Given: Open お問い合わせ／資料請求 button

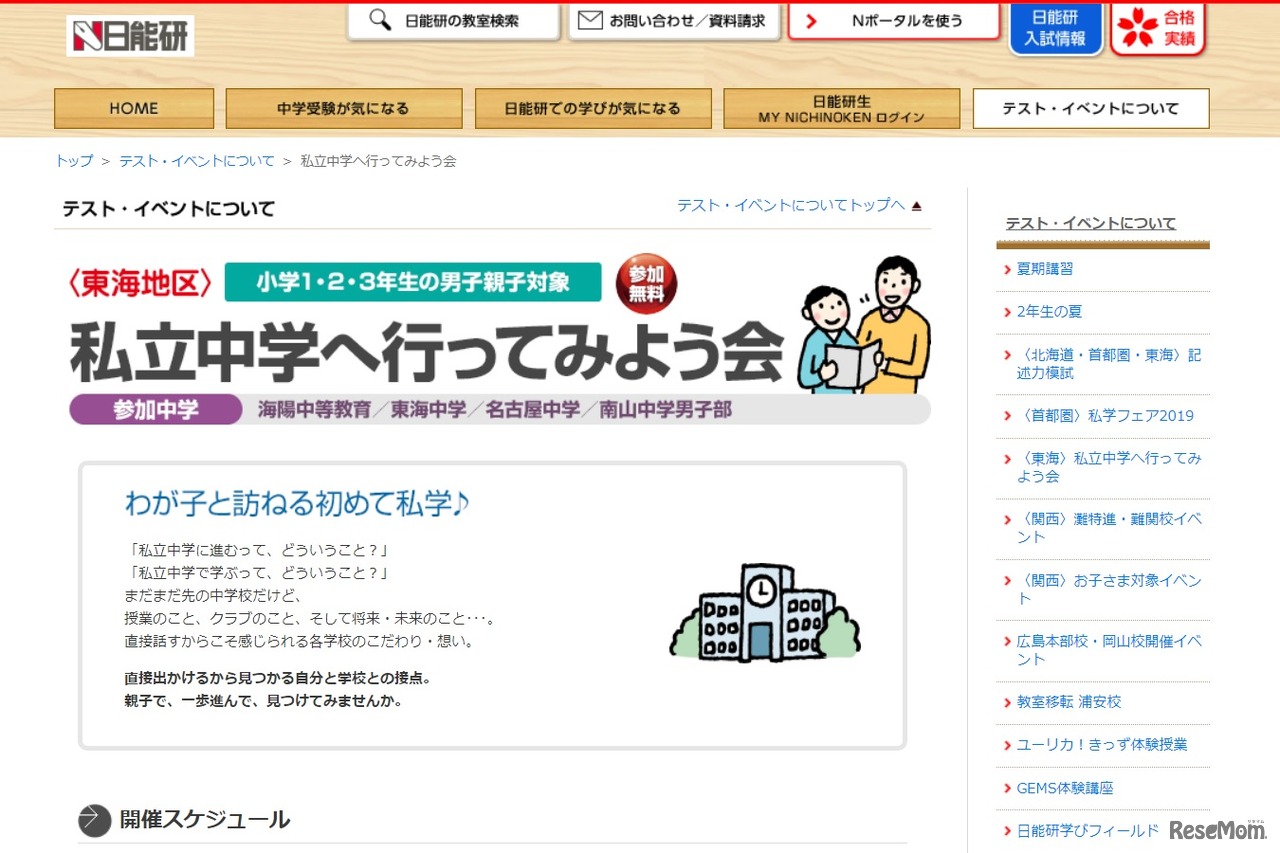Looking at the screenshot, I should click(674, 21).
